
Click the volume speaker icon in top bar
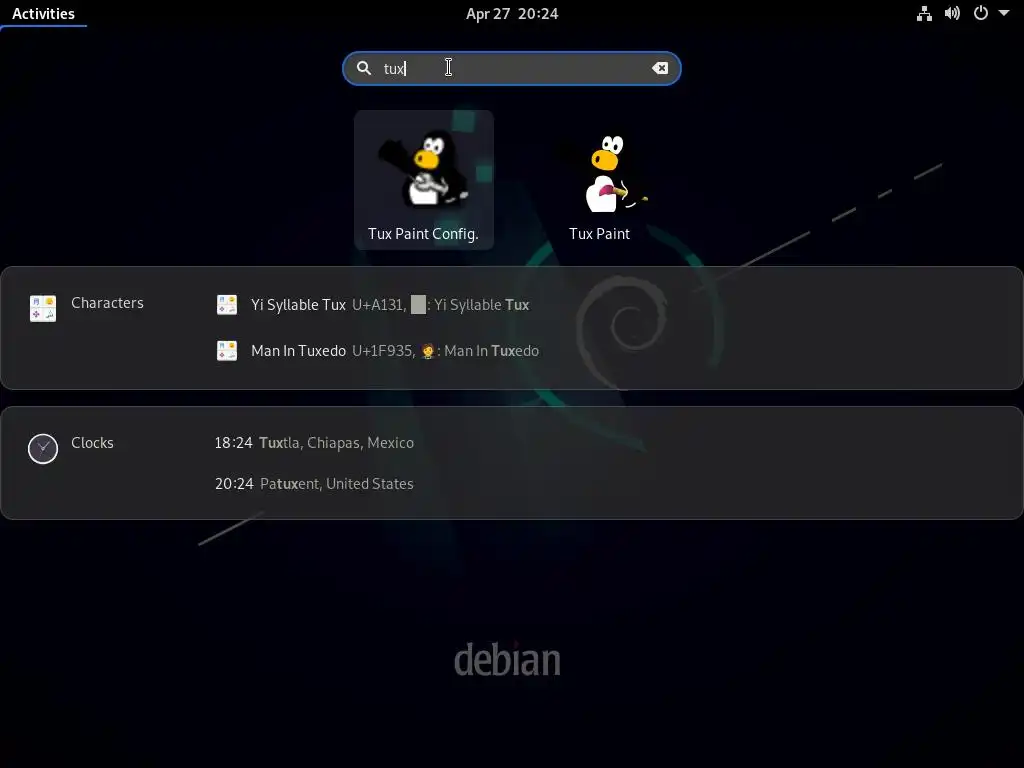click(952, 13)
